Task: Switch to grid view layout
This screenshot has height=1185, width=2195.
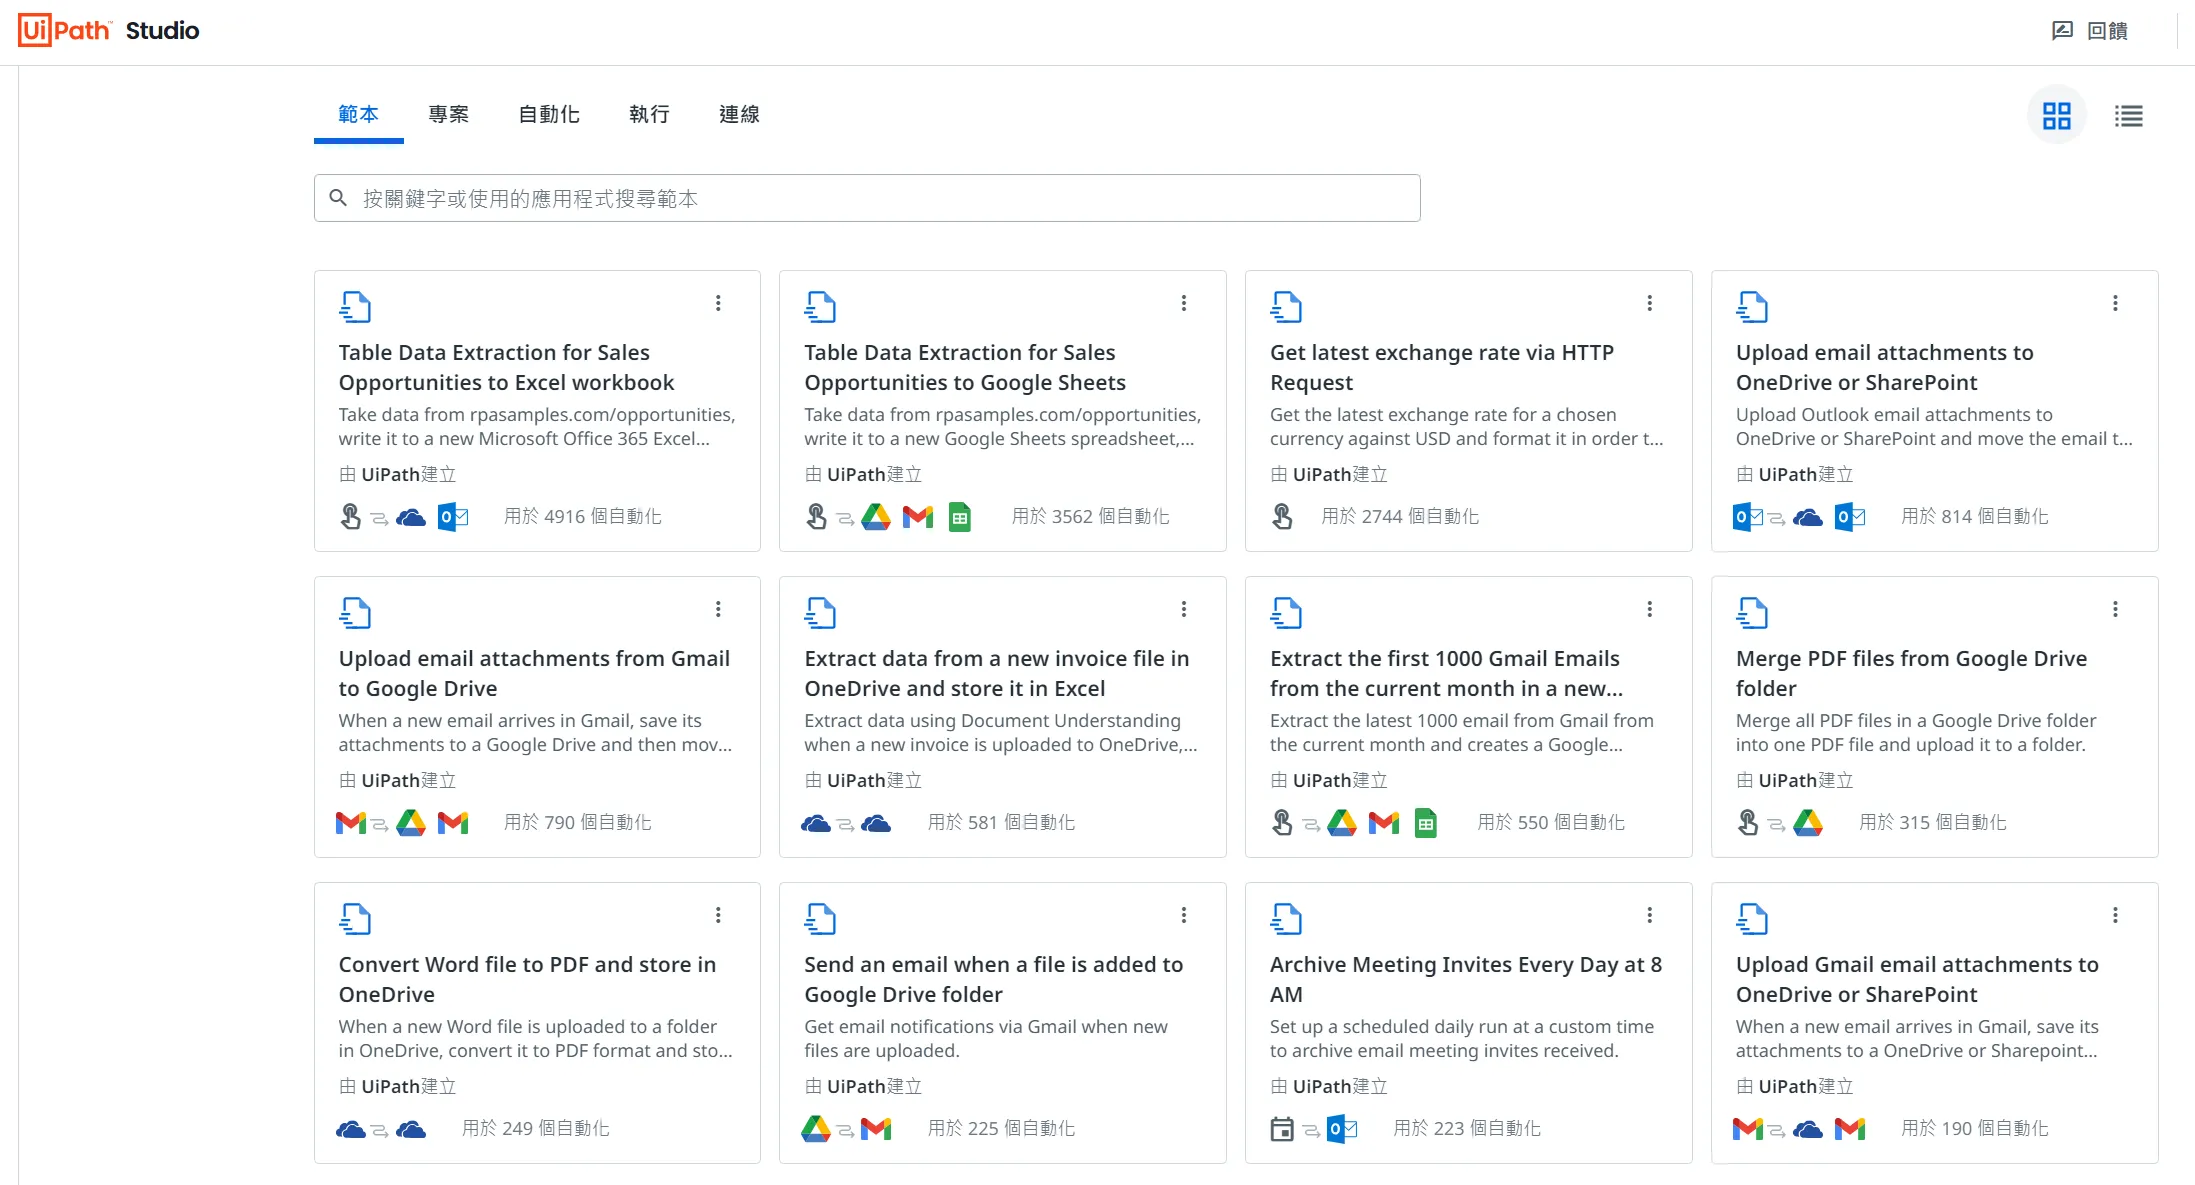Action: [2057, 116]
